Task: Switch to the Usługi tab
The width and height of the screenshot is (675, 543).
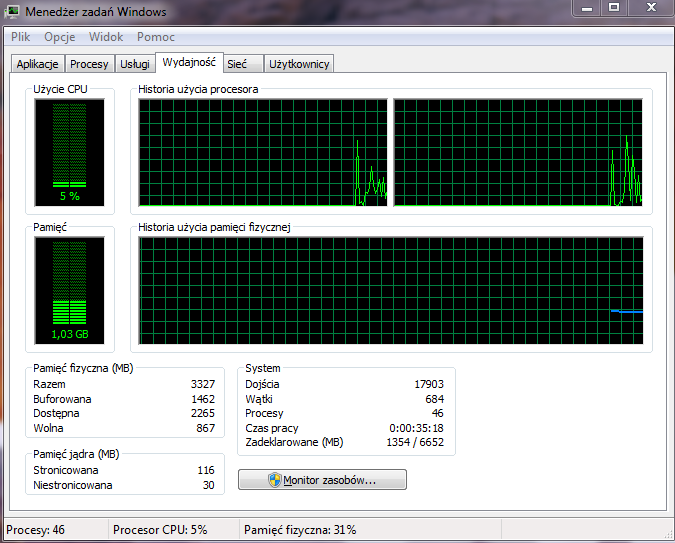Action: (x=135, y=64)
